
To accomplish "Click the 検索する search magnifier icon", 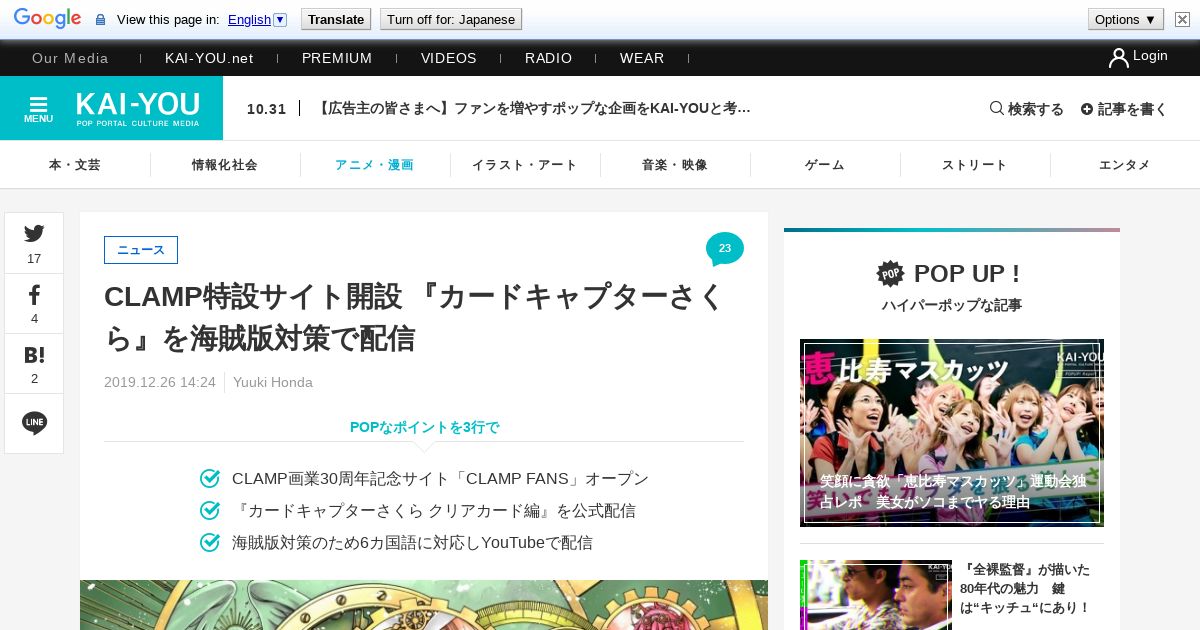I will tap(997, 108).
